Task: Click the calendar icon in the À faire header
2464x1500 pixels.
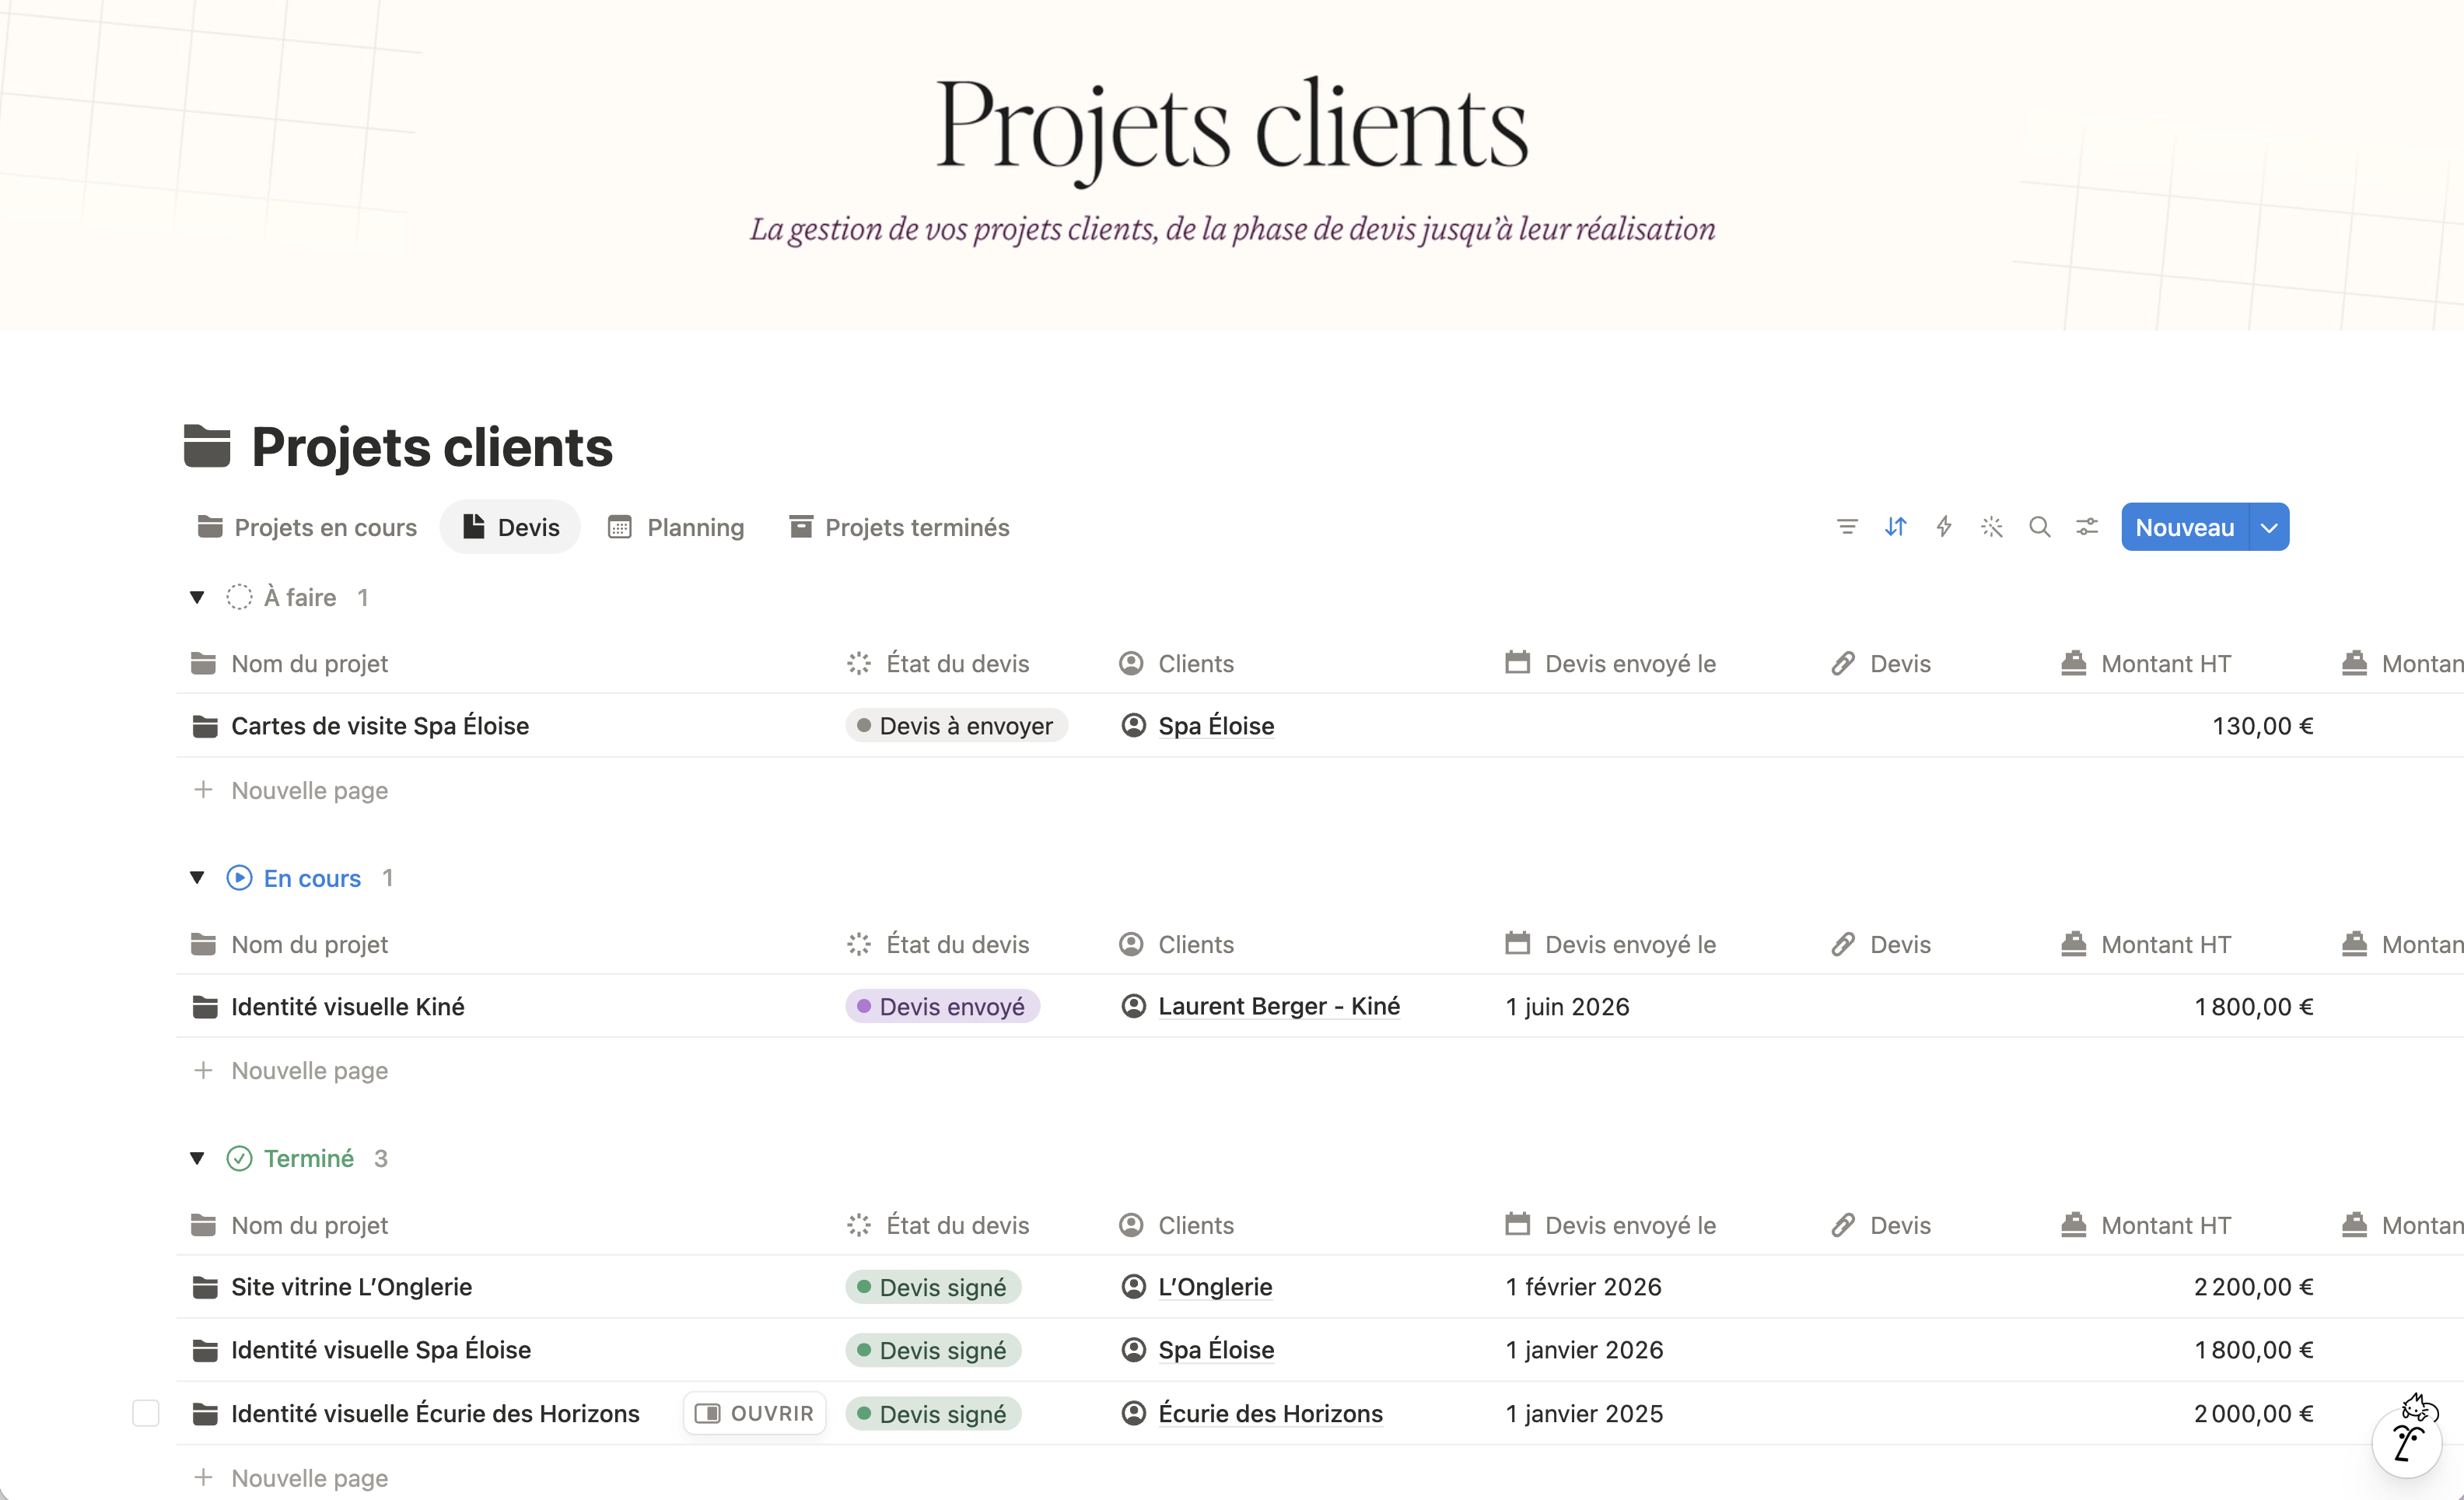Action: click(1518, 663)
